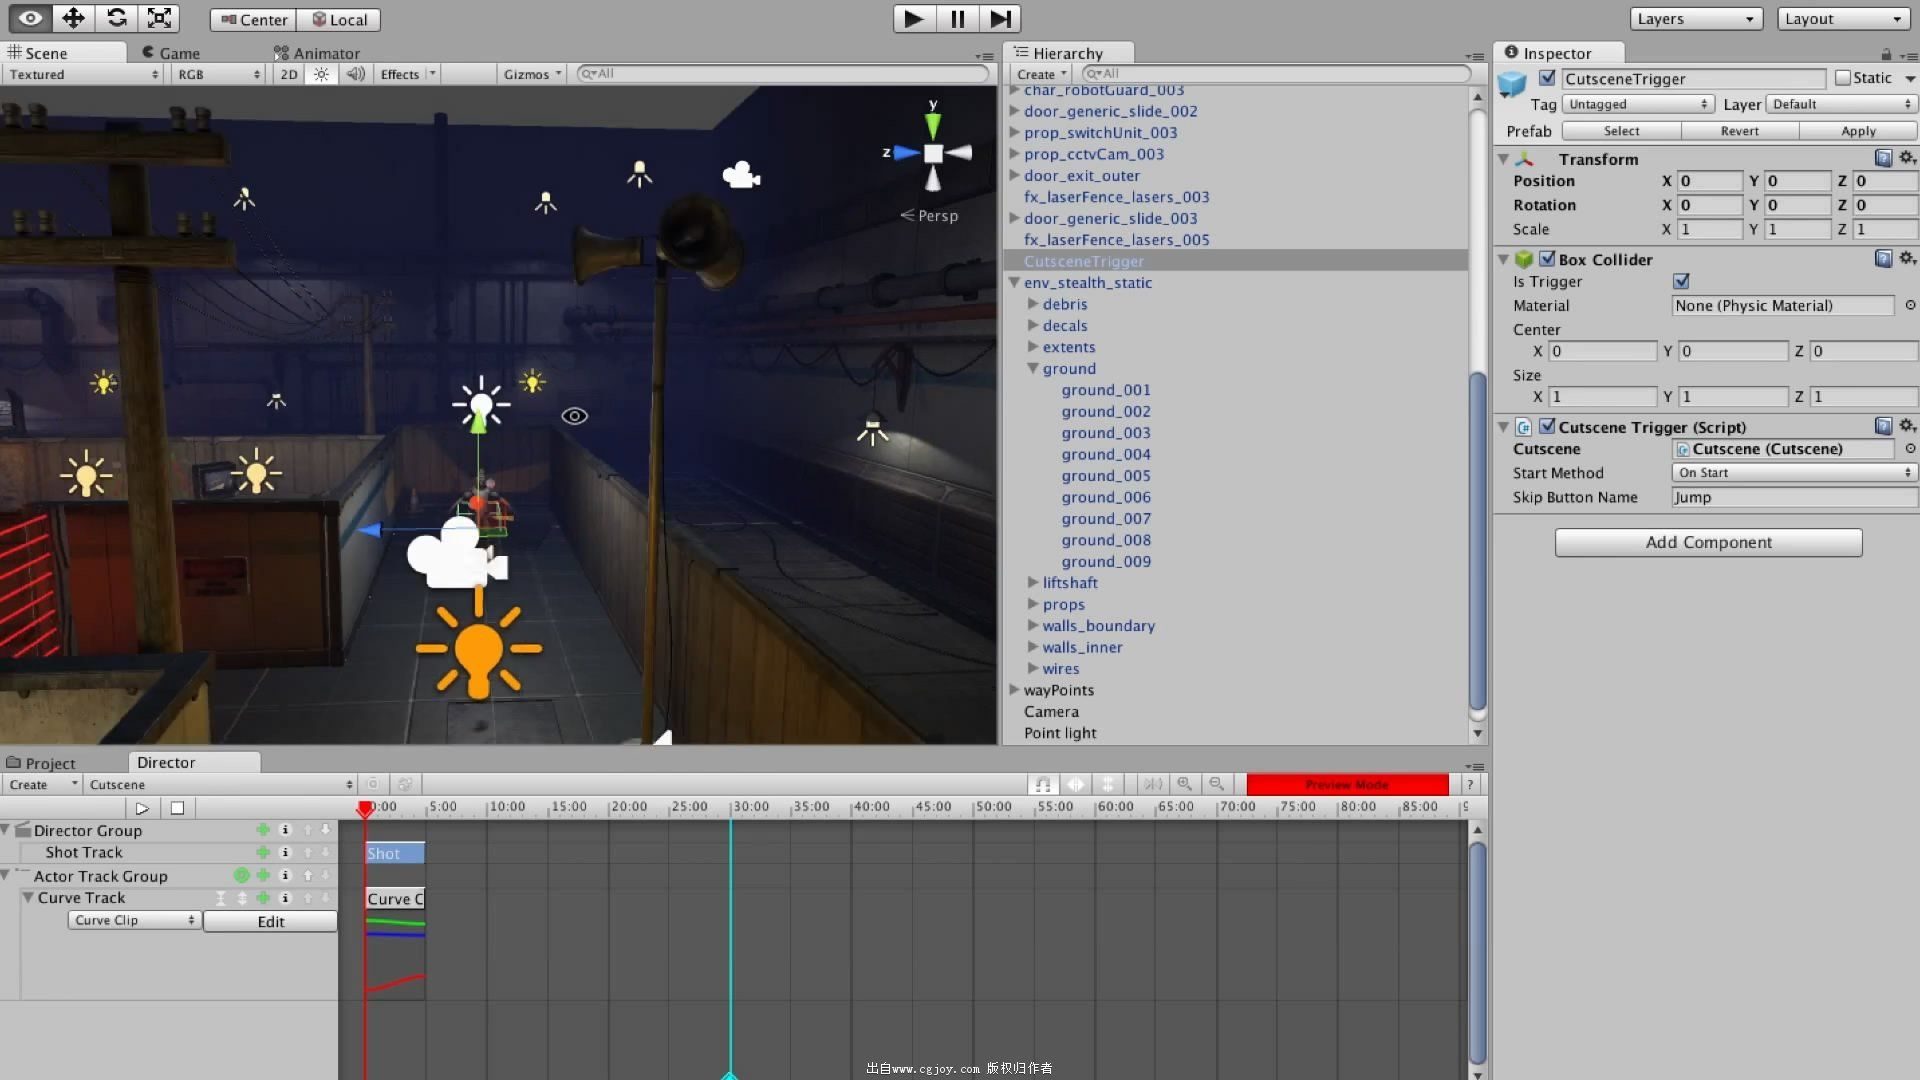Switch to the Animator tab

(x=316, y=53)
